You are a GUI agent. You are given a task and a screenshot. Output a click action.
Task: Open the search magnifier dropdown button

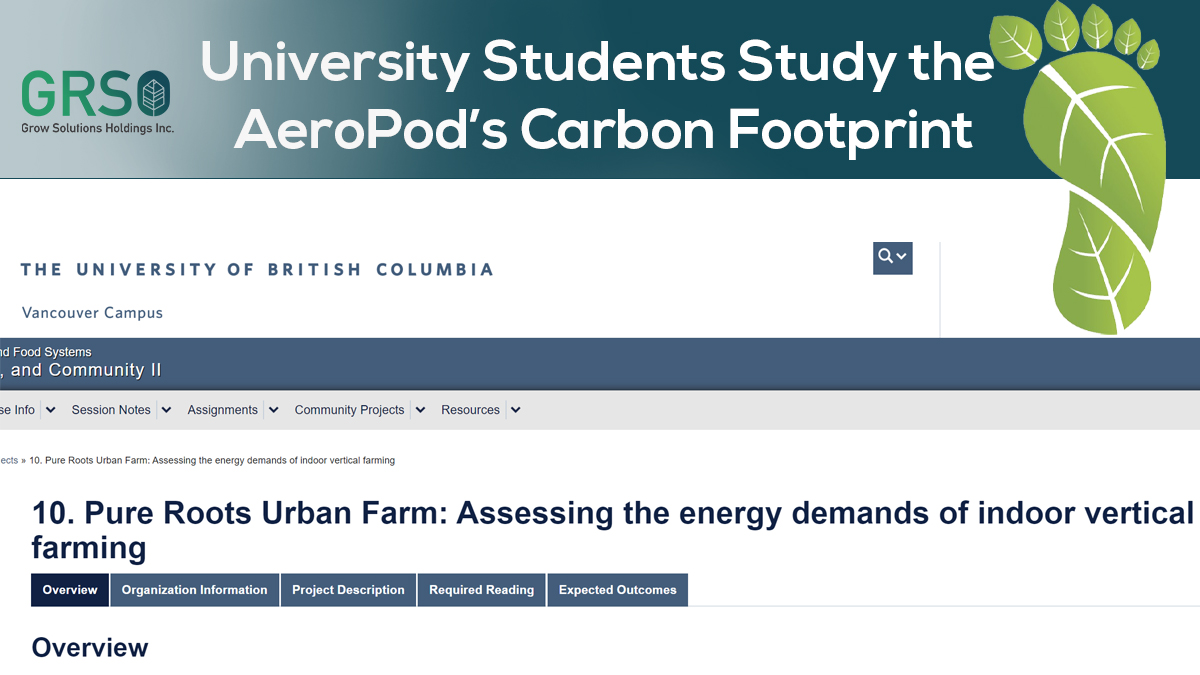[892, 258]
